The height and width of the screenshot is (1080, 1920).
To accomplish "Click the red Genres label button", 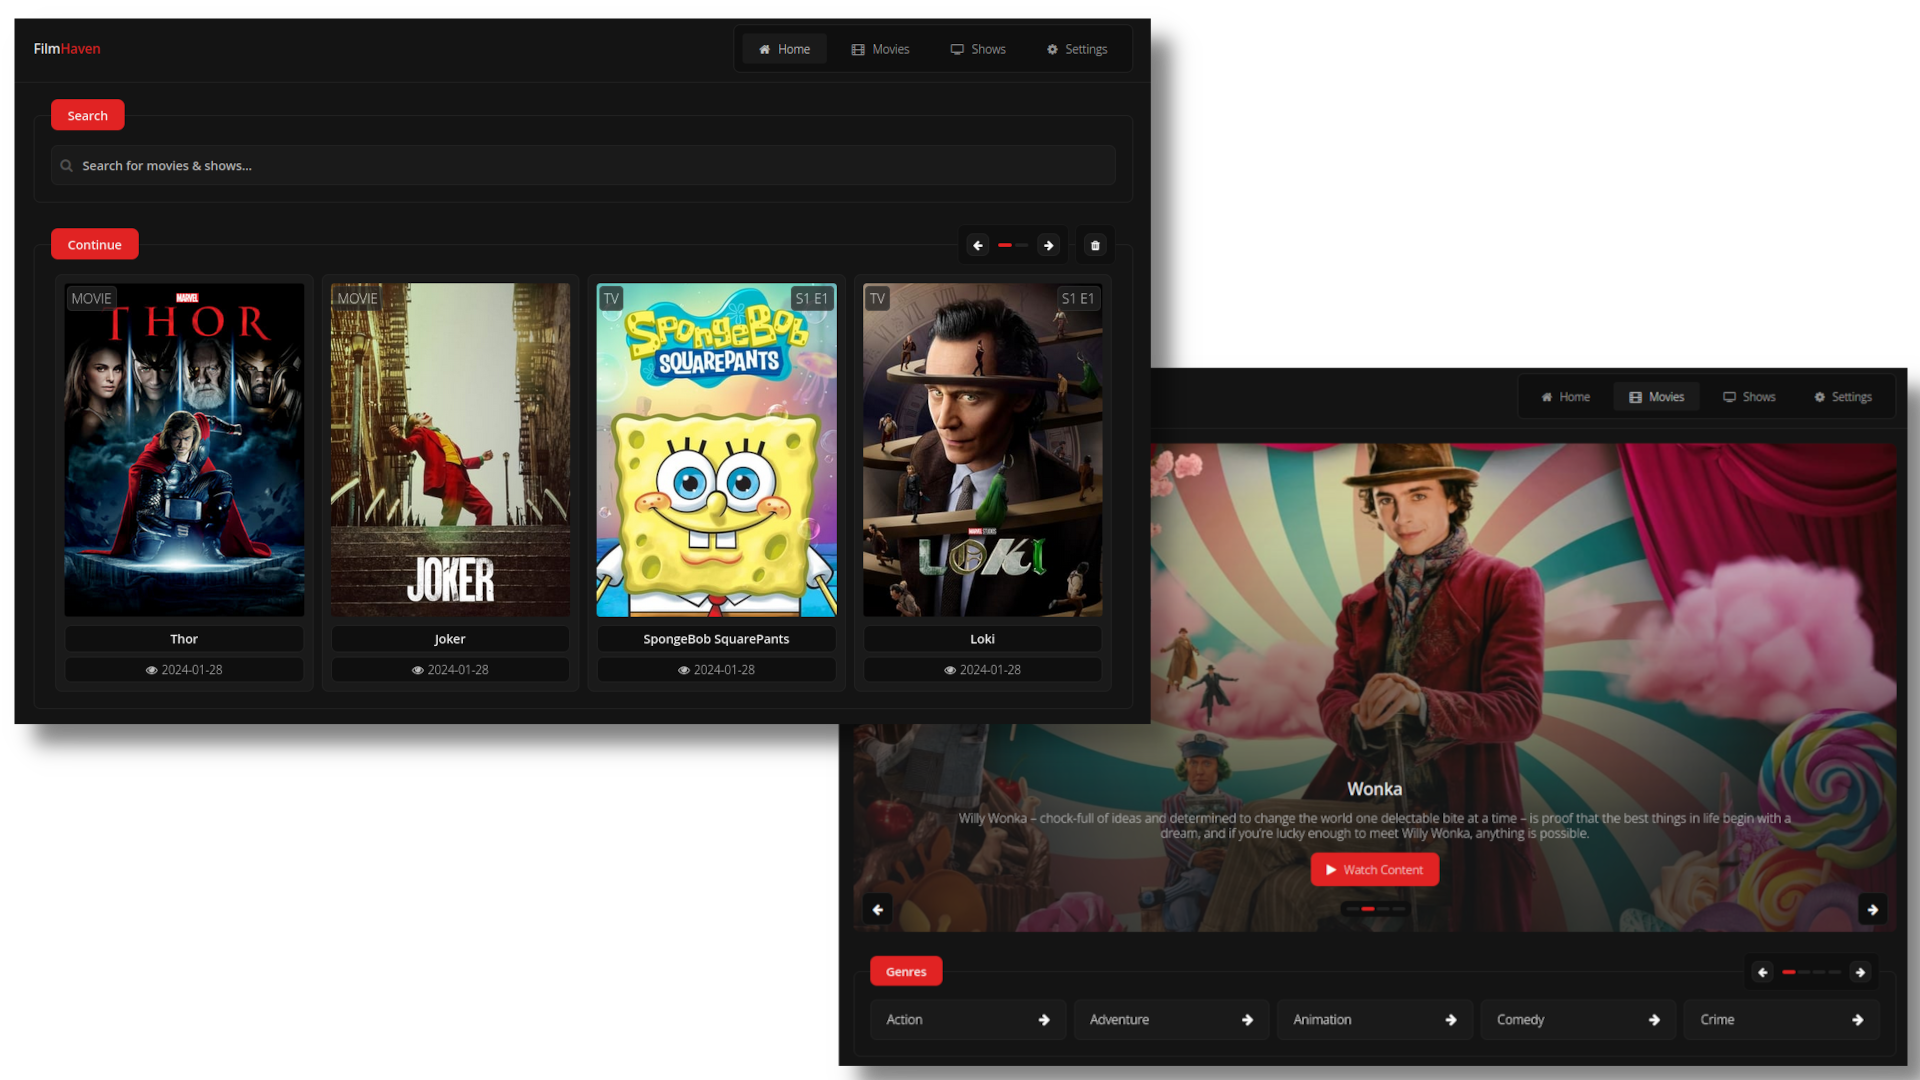I will point(906,971).
